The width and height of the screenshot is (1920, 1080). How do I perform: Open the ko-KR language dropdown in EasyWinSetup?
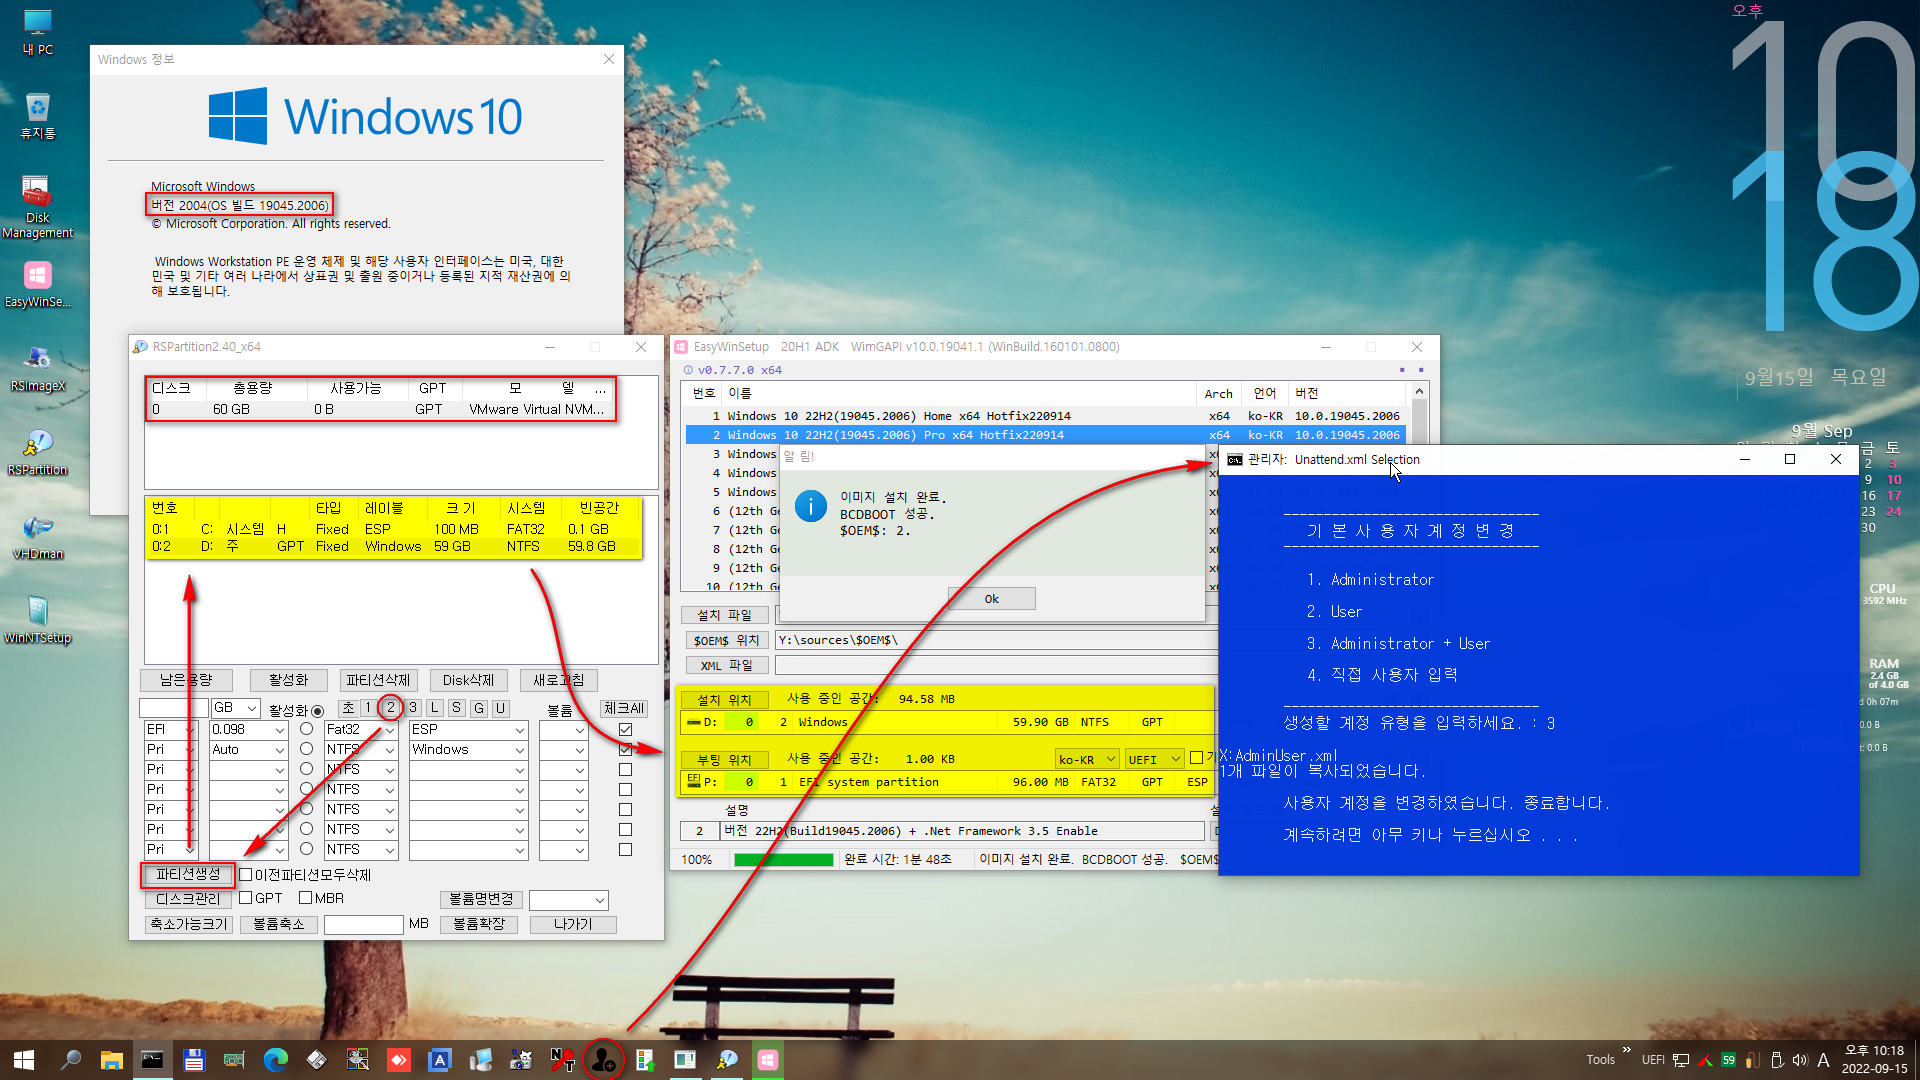point(1087,759)
